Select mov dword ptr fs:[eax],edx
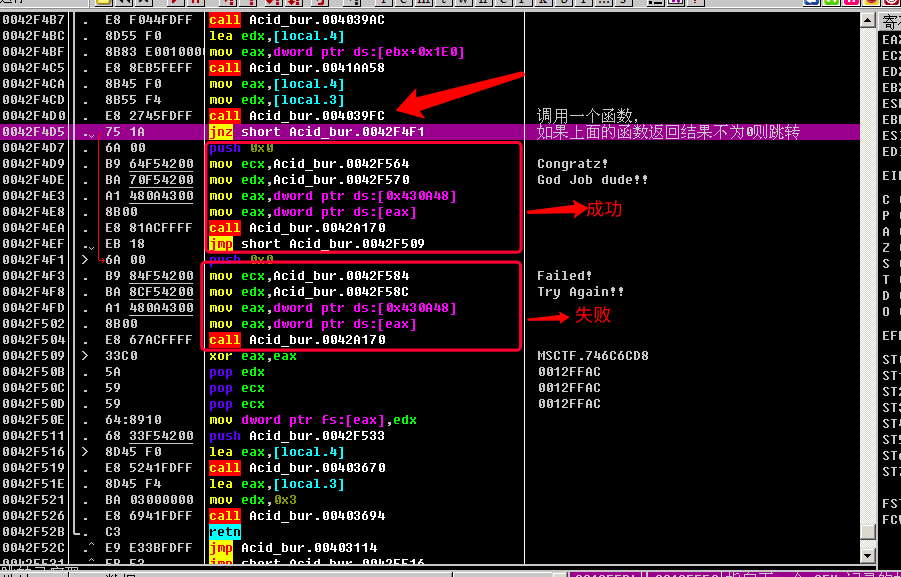Image resolution: width=901 pixels, height=577 pixels. (x=313, y=421)
